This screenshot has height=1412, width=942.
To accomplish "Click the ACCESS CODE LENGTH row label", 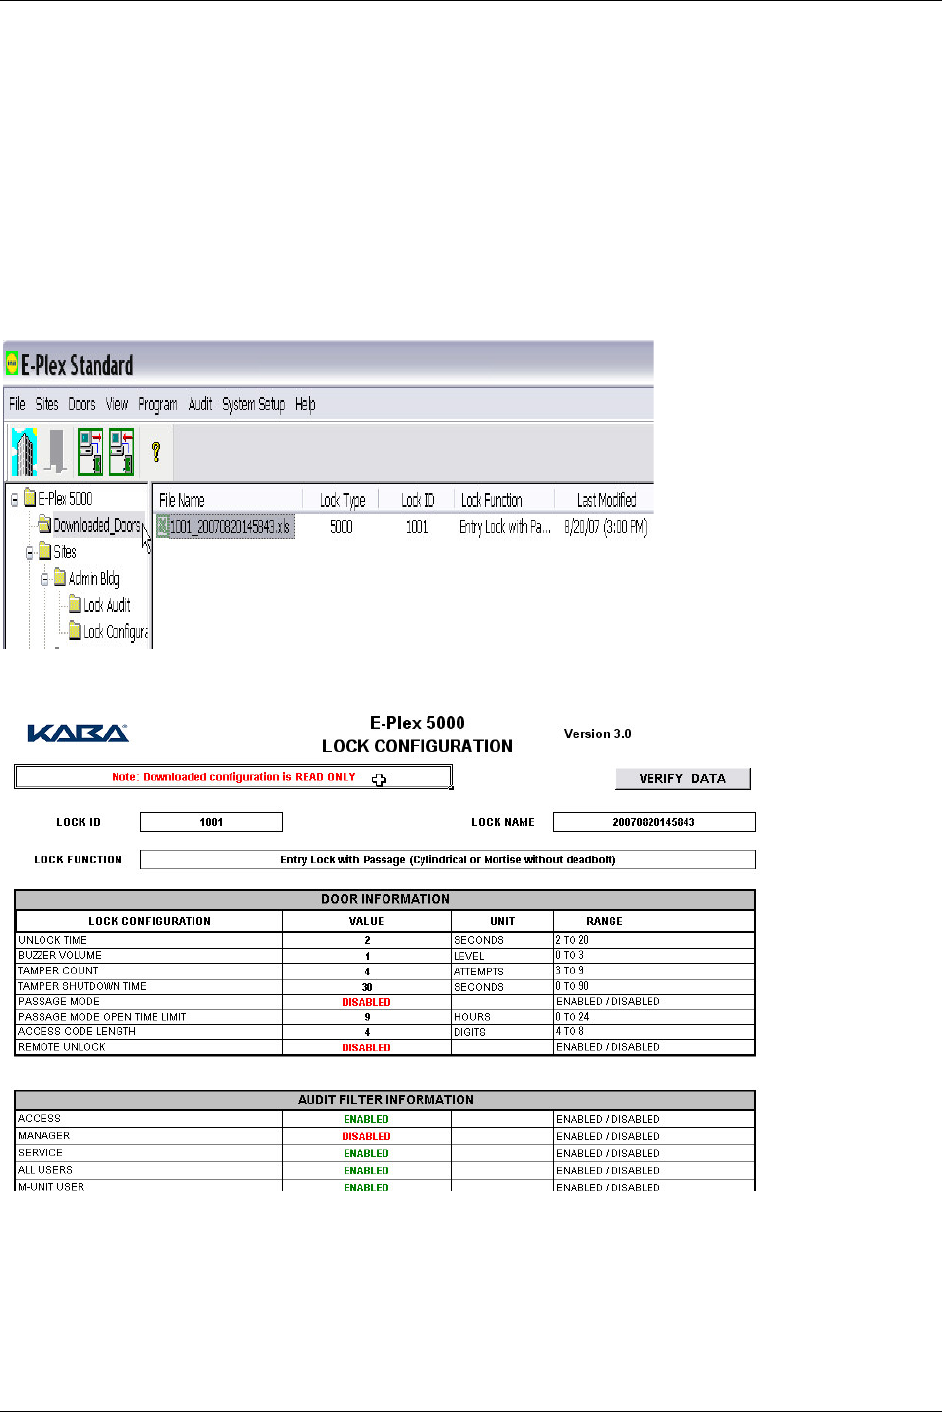I will [x=77, y=1031].
